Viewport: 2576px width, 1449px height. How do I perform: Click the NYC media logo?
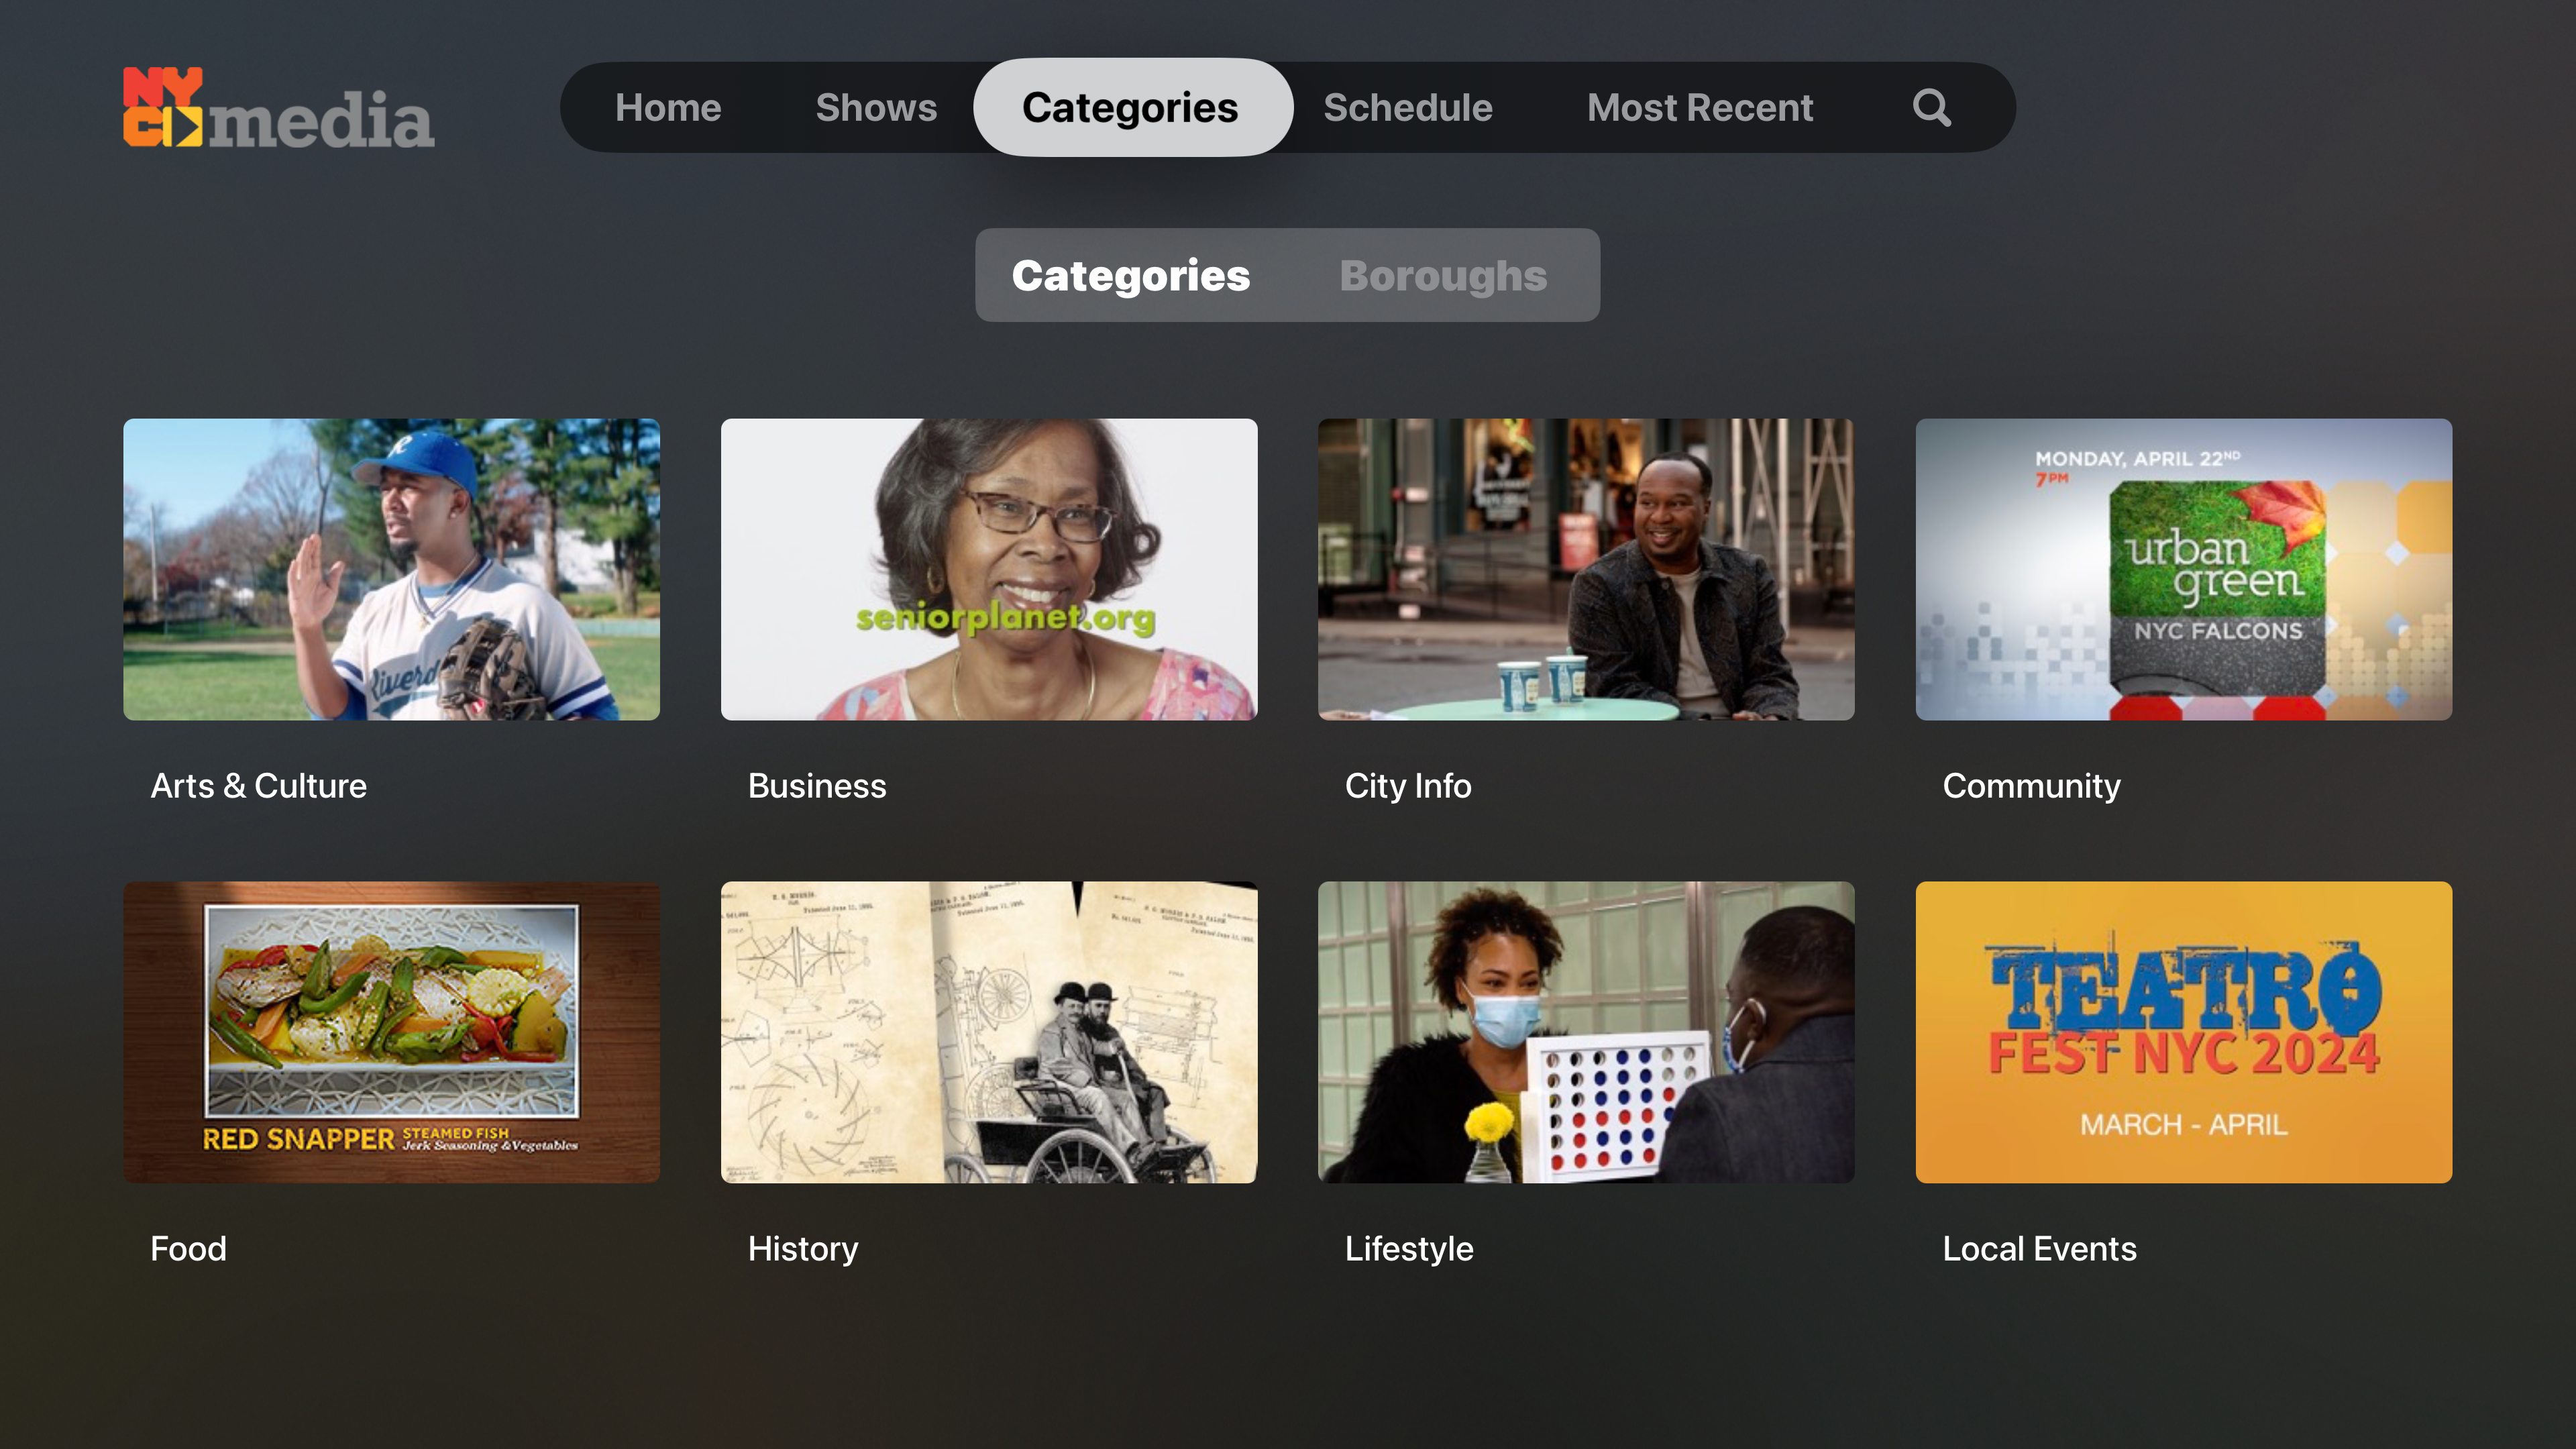278,107
